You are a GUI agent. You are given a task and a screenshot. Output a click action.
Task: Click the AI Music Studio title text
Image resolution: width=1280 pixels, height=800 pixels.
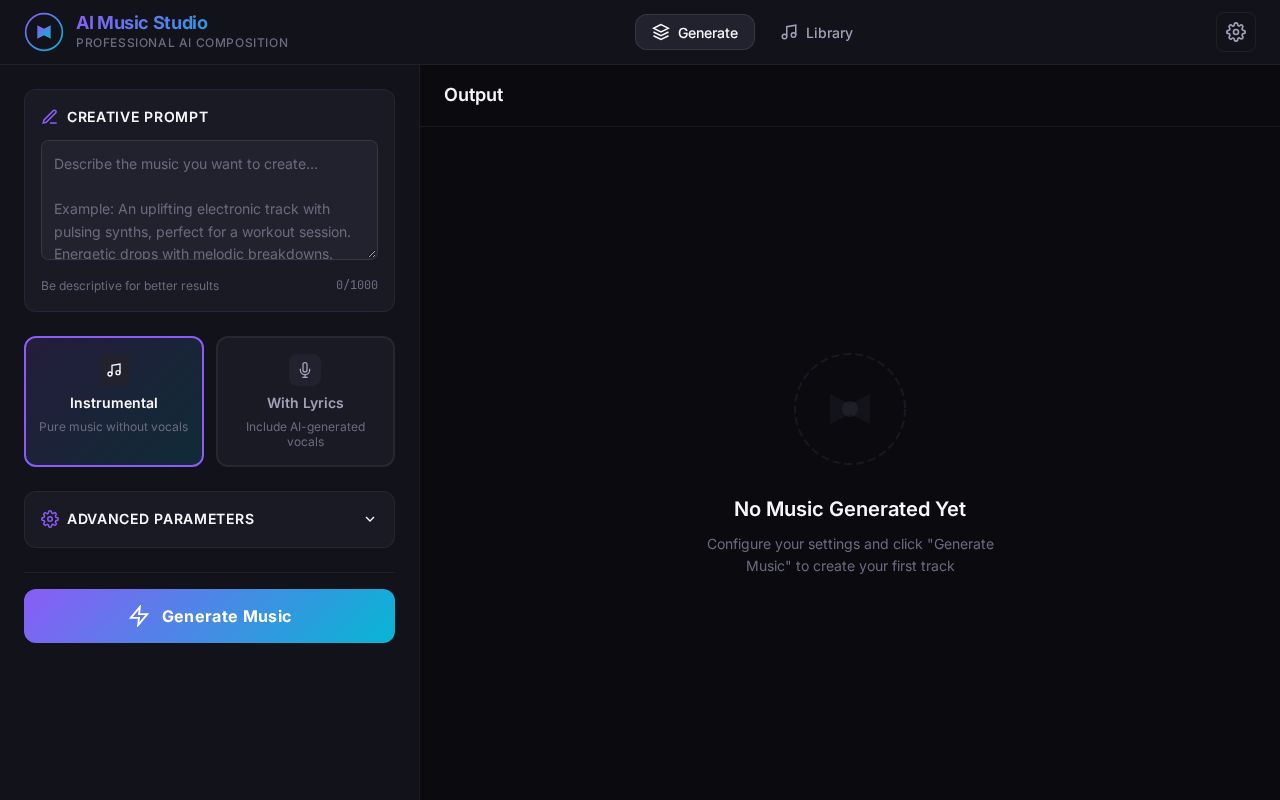[x=142, y=22]
